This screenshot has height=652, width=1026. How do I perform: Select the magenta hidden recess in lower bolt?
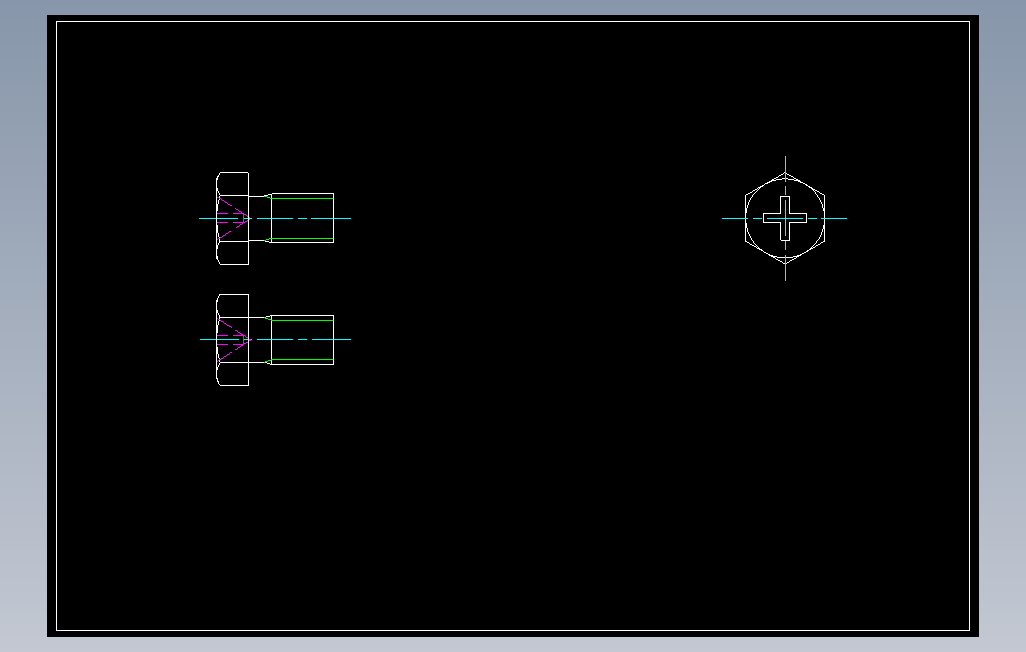(232, 340)
